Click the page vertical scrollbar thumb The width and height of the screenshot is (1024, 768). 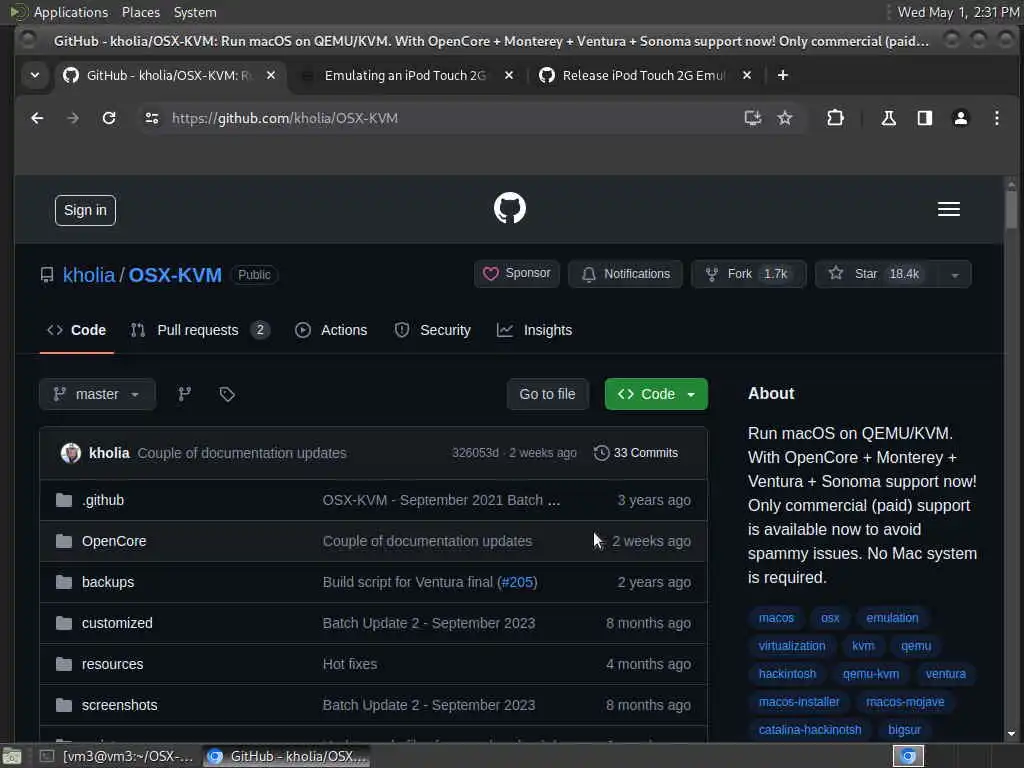click(1011, 209)
